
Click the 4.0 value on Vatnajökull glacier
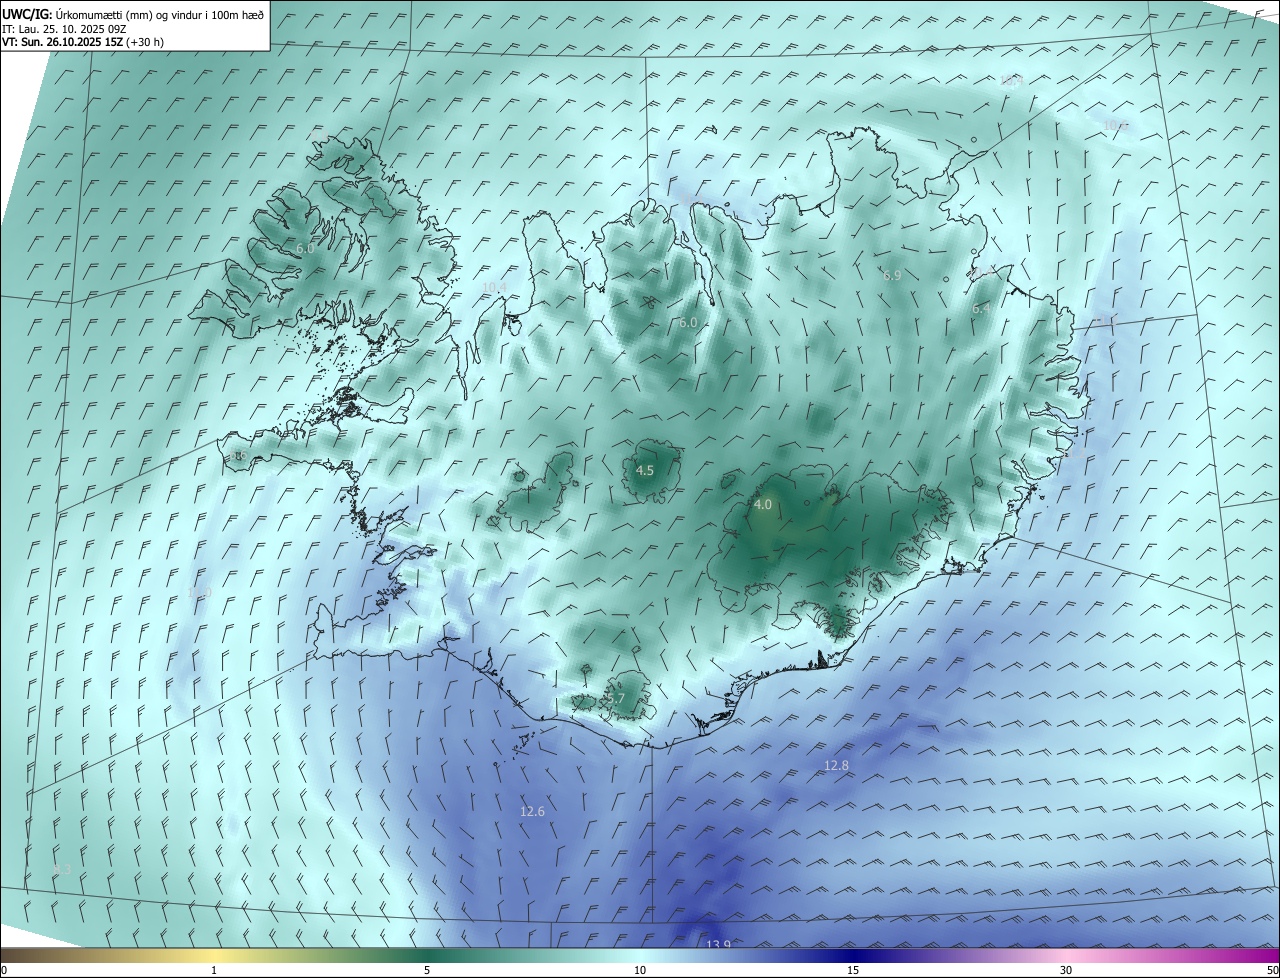pos(763,505)
